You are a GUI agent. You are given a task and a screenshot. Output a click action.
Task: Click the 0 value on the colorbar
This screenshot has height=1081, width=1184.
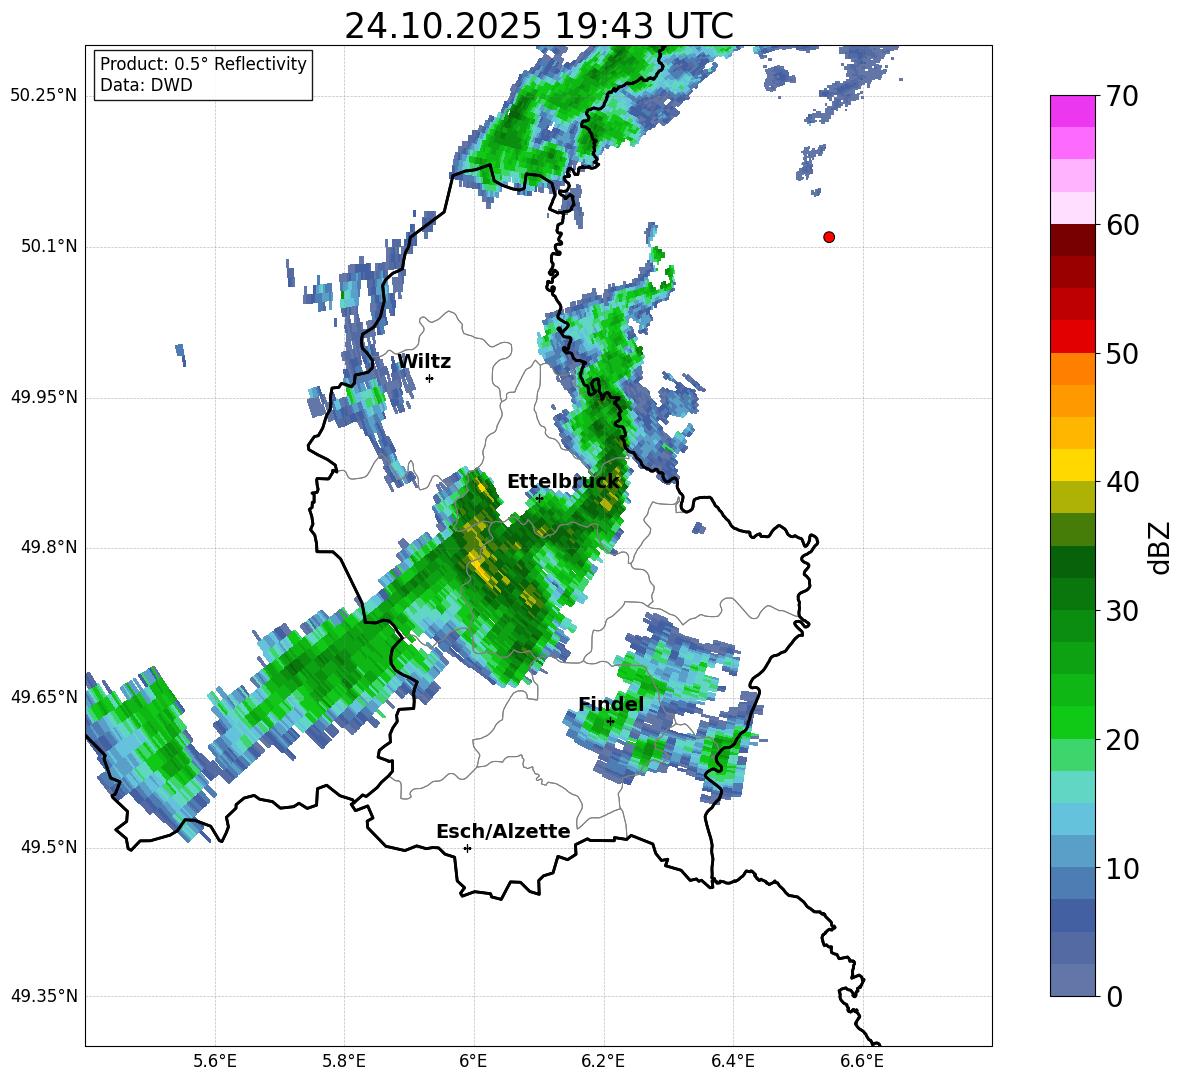[x=1114, y=996]
